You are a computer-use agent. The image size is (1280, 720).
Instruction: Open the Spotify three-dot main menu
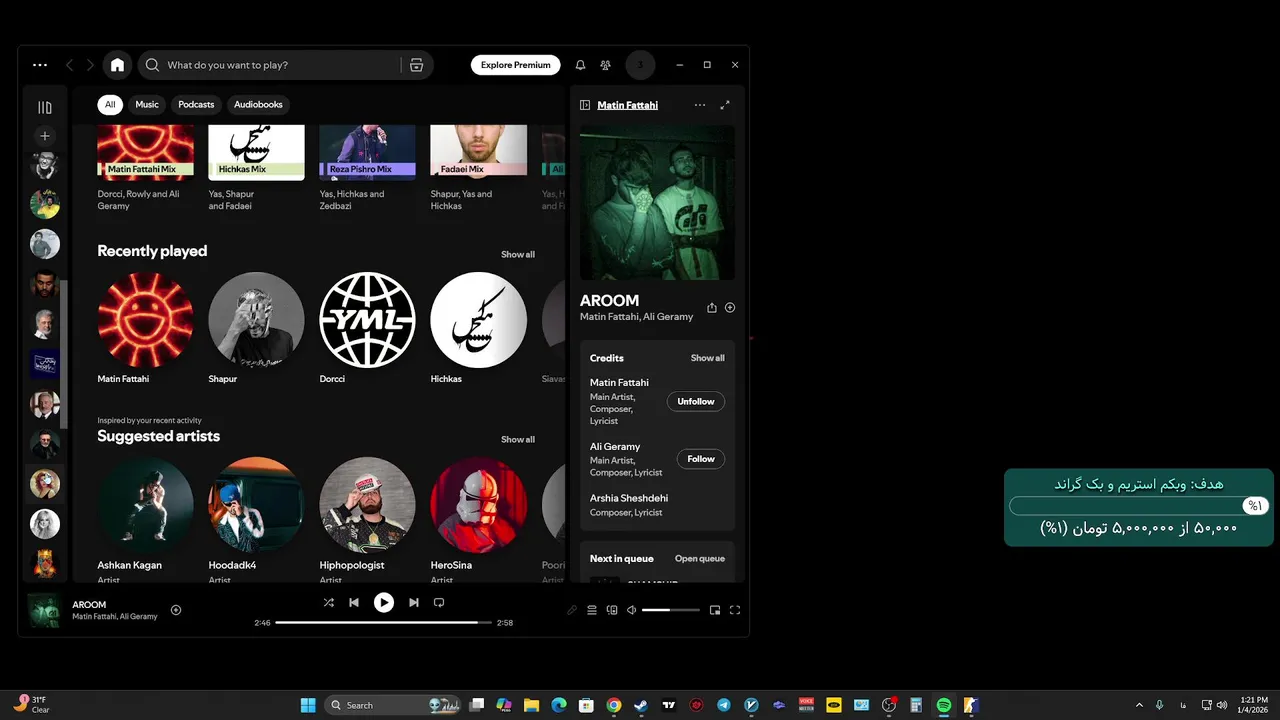pyautogui.click(x=40, y=65)
